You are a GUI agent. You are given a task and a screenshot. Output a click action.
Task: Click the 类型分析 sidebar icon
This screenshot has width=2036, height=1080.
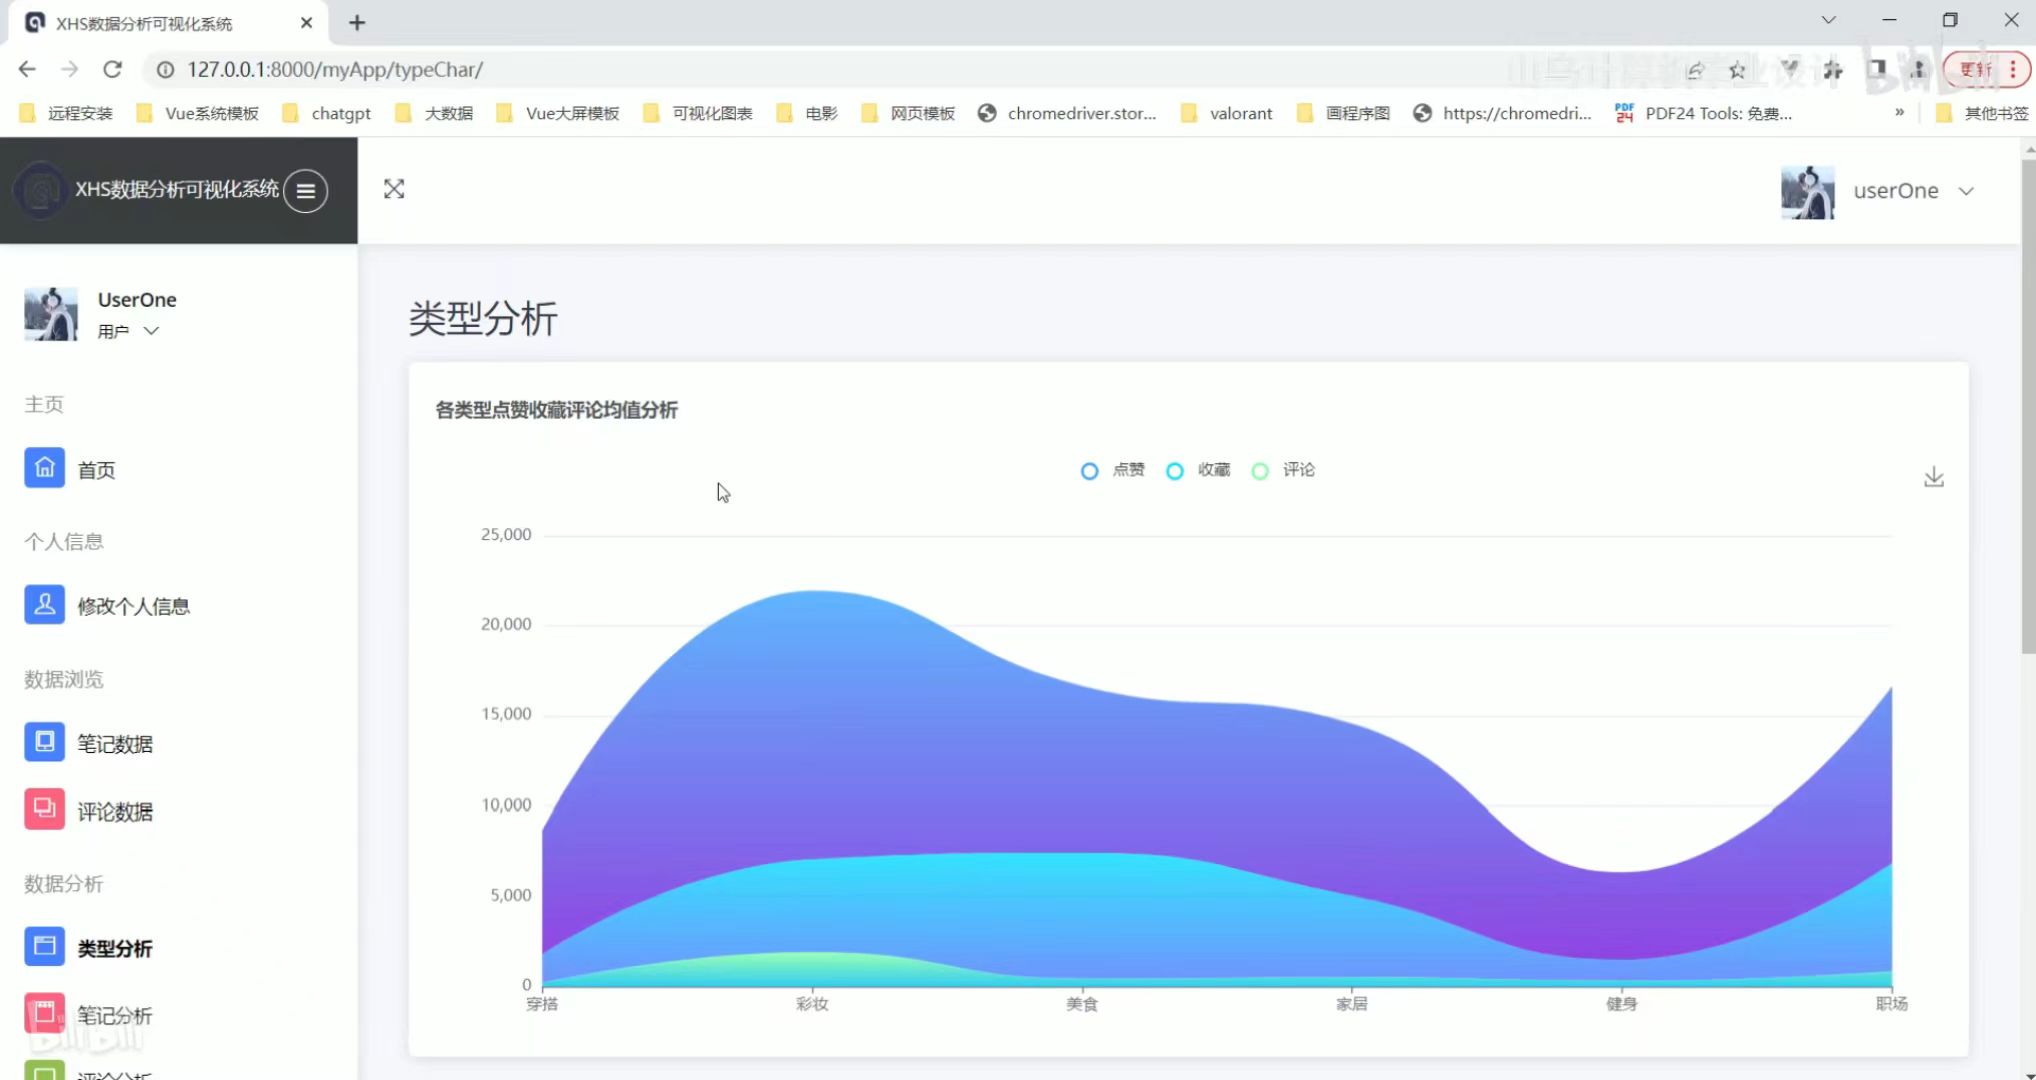coord(44,947)
